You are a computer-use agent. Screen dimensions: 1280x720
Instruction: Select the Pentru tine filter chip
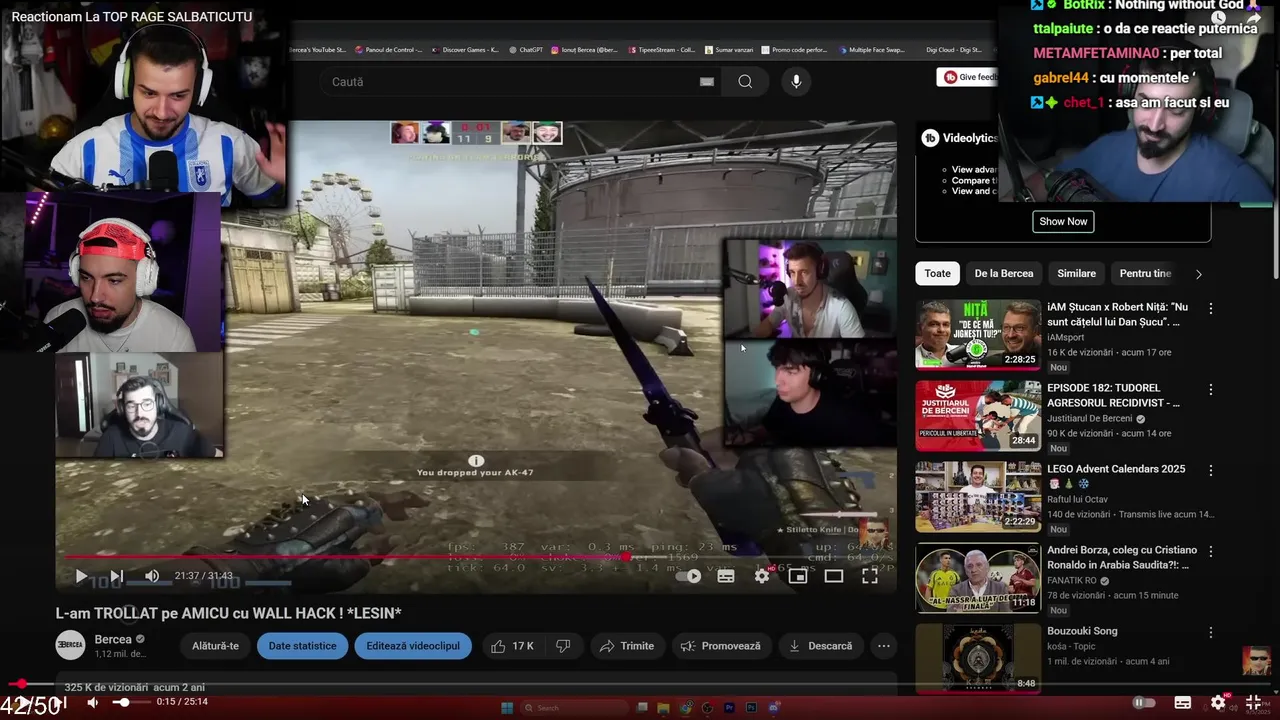1145,274
